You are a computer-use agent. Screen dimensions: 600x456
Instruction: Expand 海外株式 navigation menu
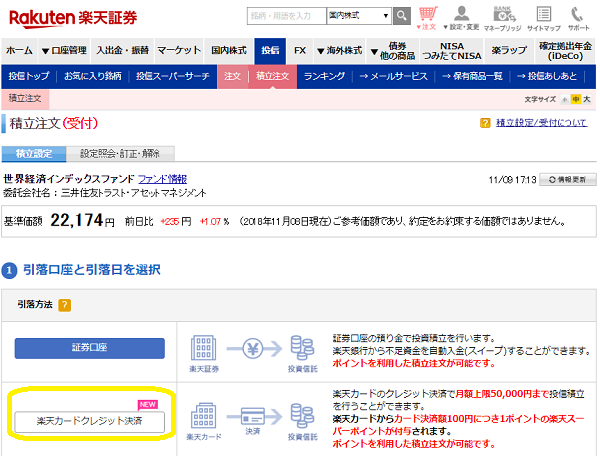(x=339, y=50)
